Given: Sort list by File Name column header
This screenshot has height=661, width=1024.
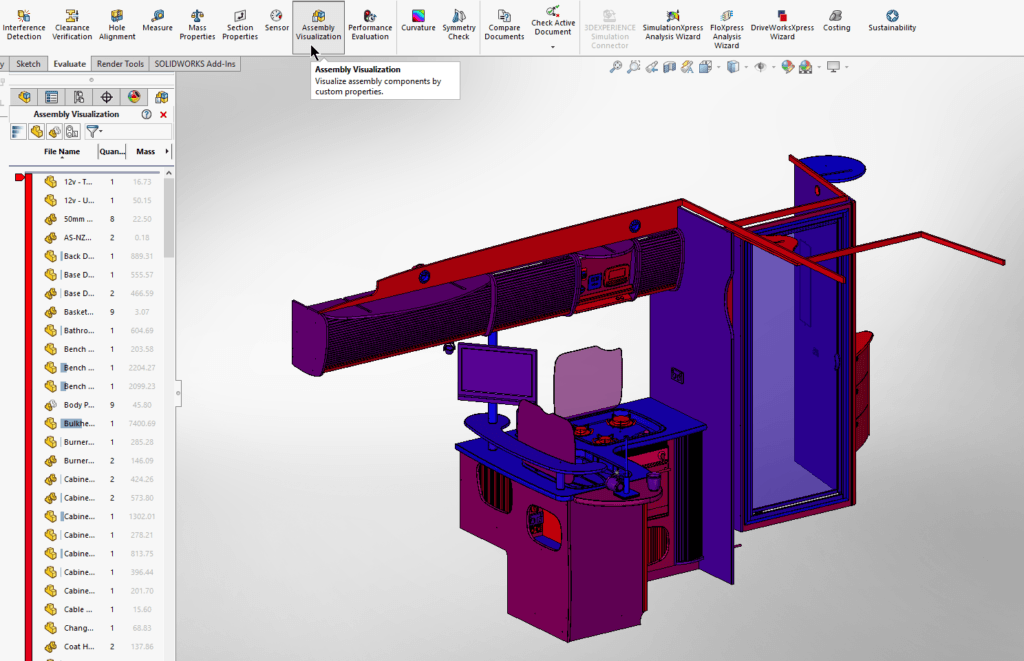Looking at the screenshot, I should tap(62, 151).
